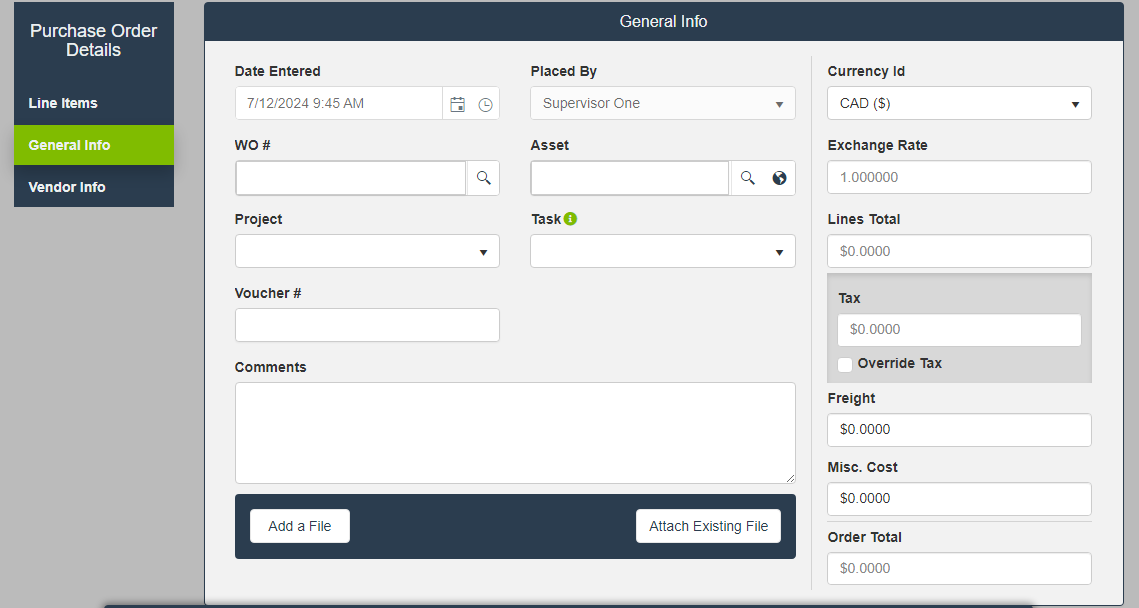Click into the Comments text area
The width and height of the screenshot is (1139, 608).
(x=514, y=432)
